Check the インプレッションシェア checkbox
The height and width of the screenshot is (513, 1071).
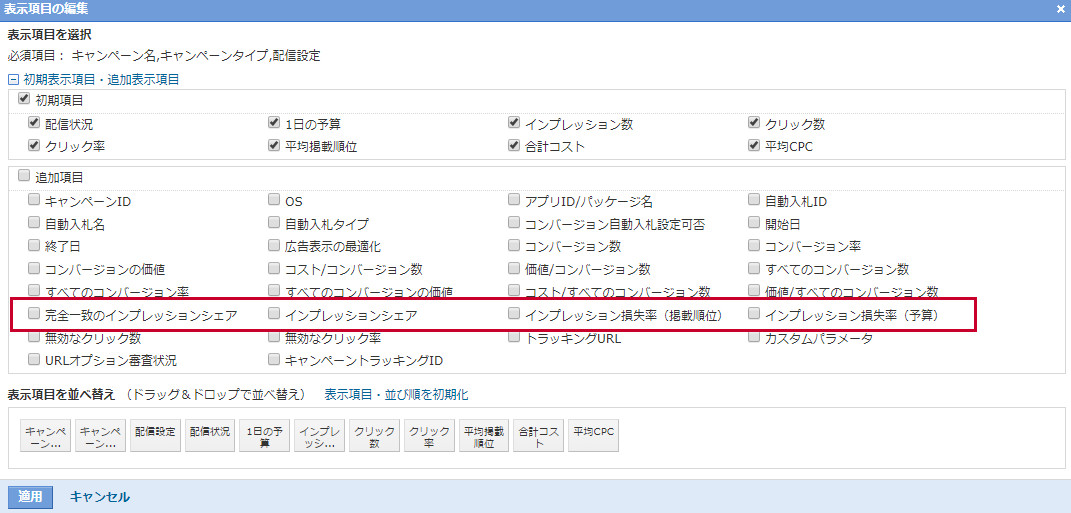(x=275, y=314)
